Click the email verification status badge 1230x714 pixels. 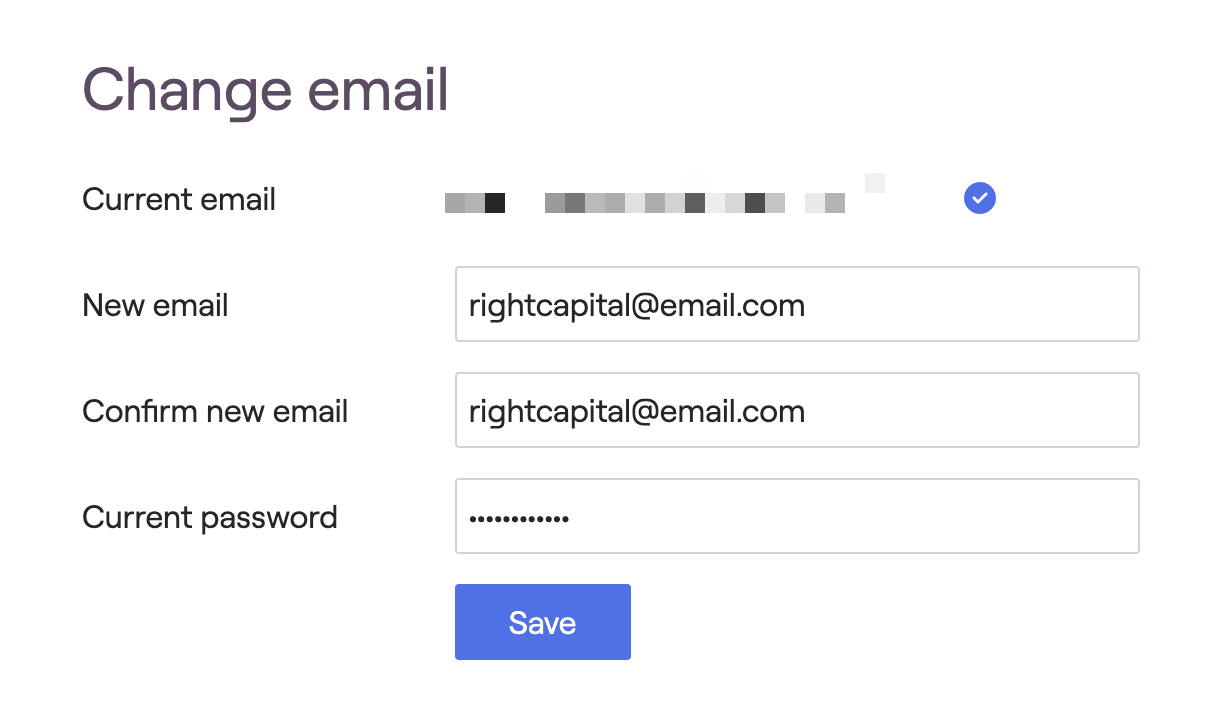coord(980,198)
